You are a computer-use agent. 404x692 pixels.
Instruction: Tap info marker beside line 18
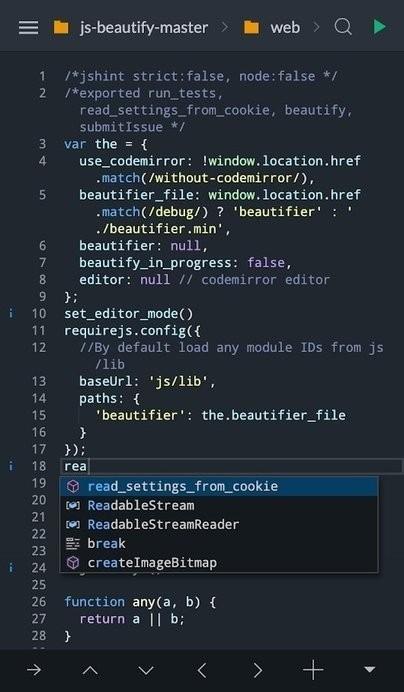point(11,466)
